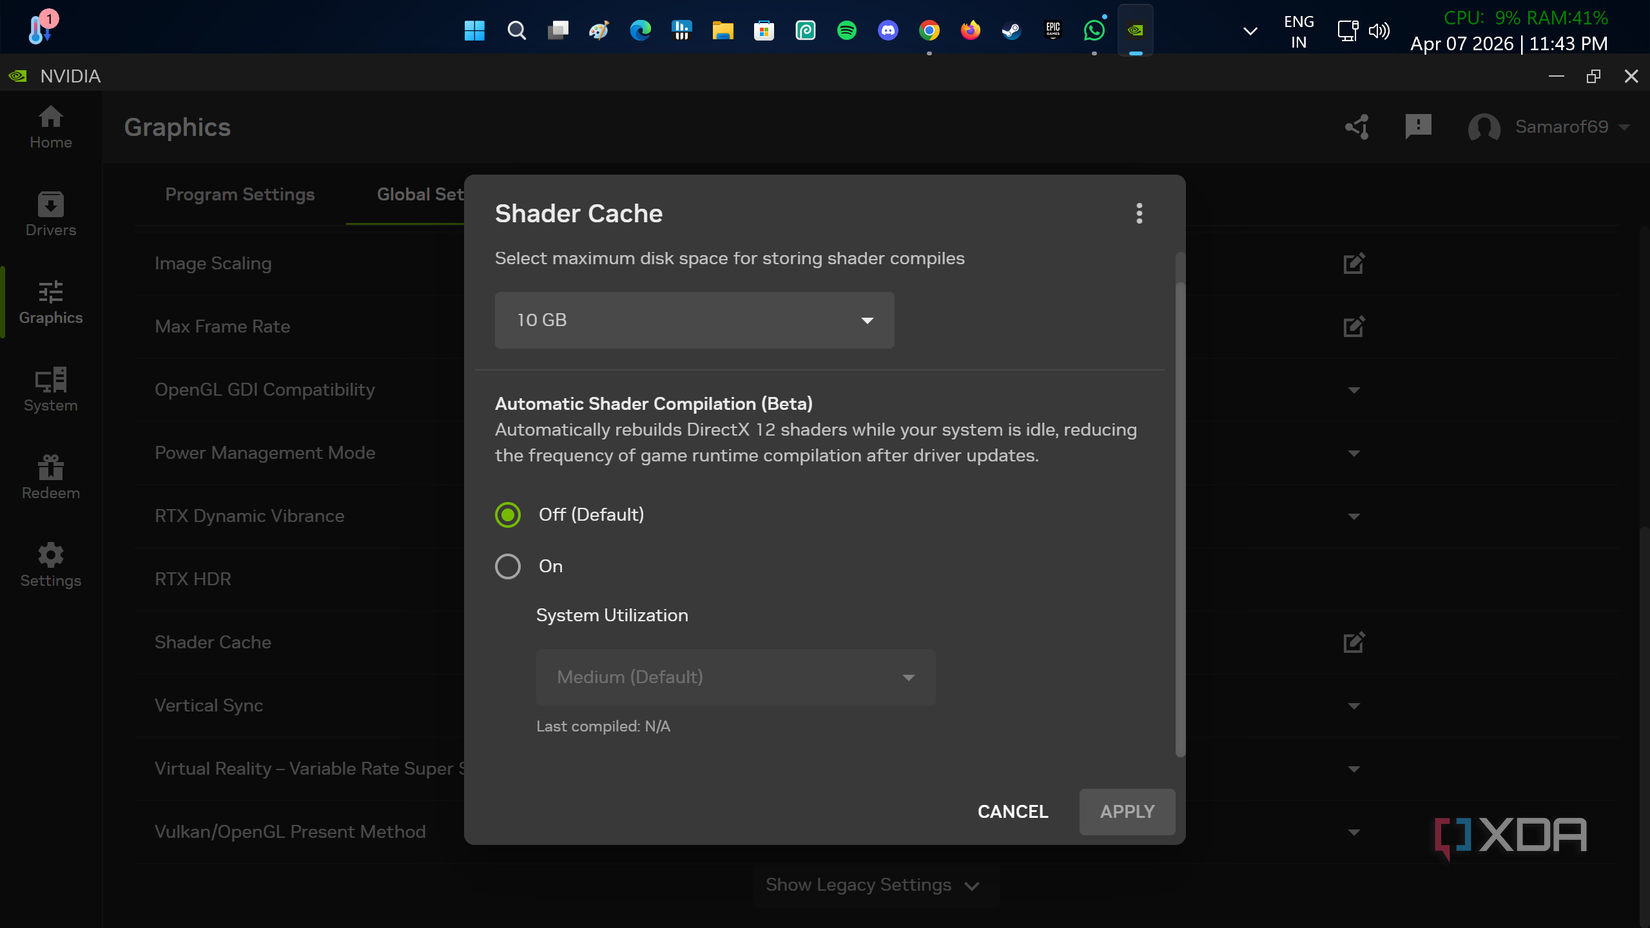Screen dimensions: 1650x928
Task: Click Cancel in Shader Cache dialog
Action: point(1013,812)
